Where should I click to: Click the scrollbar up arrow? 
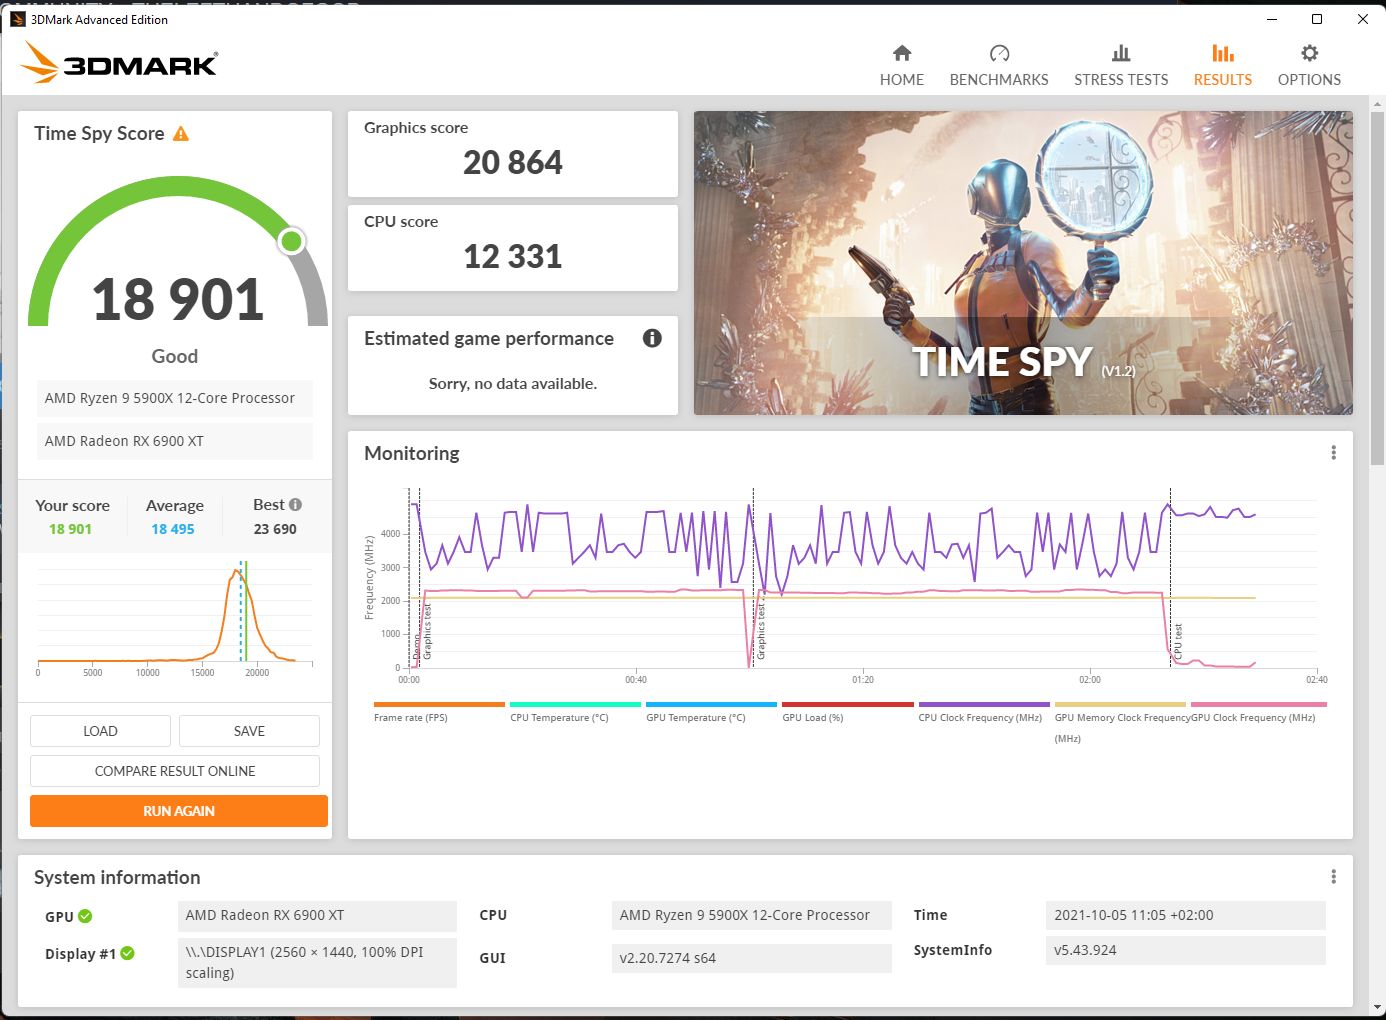point(1378,104)
